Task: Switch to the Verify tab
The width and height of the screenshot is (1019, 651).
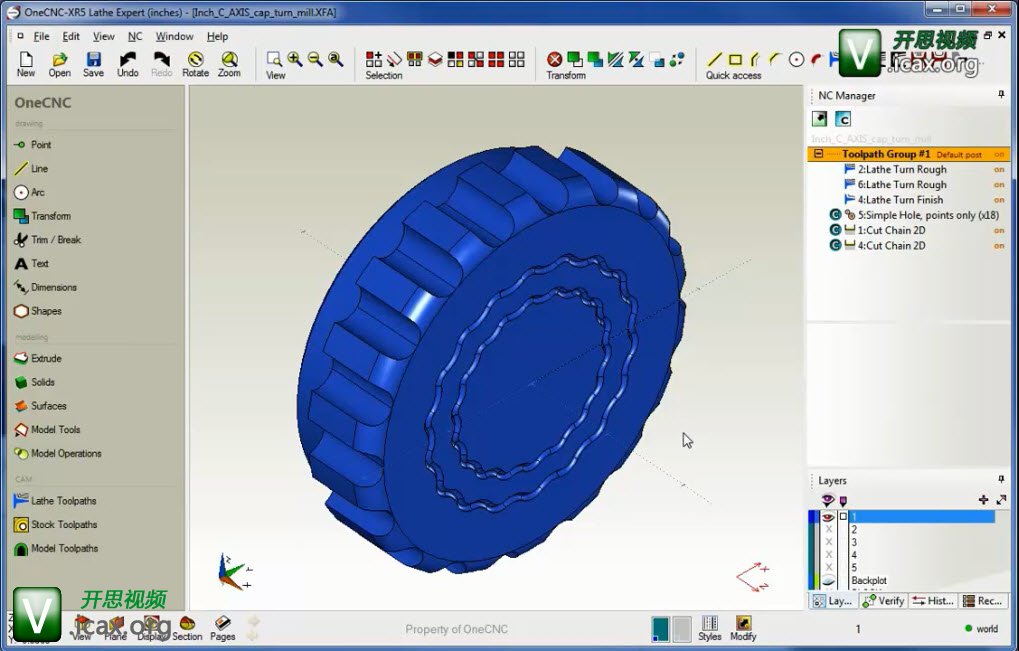Action: click(883, 601)
